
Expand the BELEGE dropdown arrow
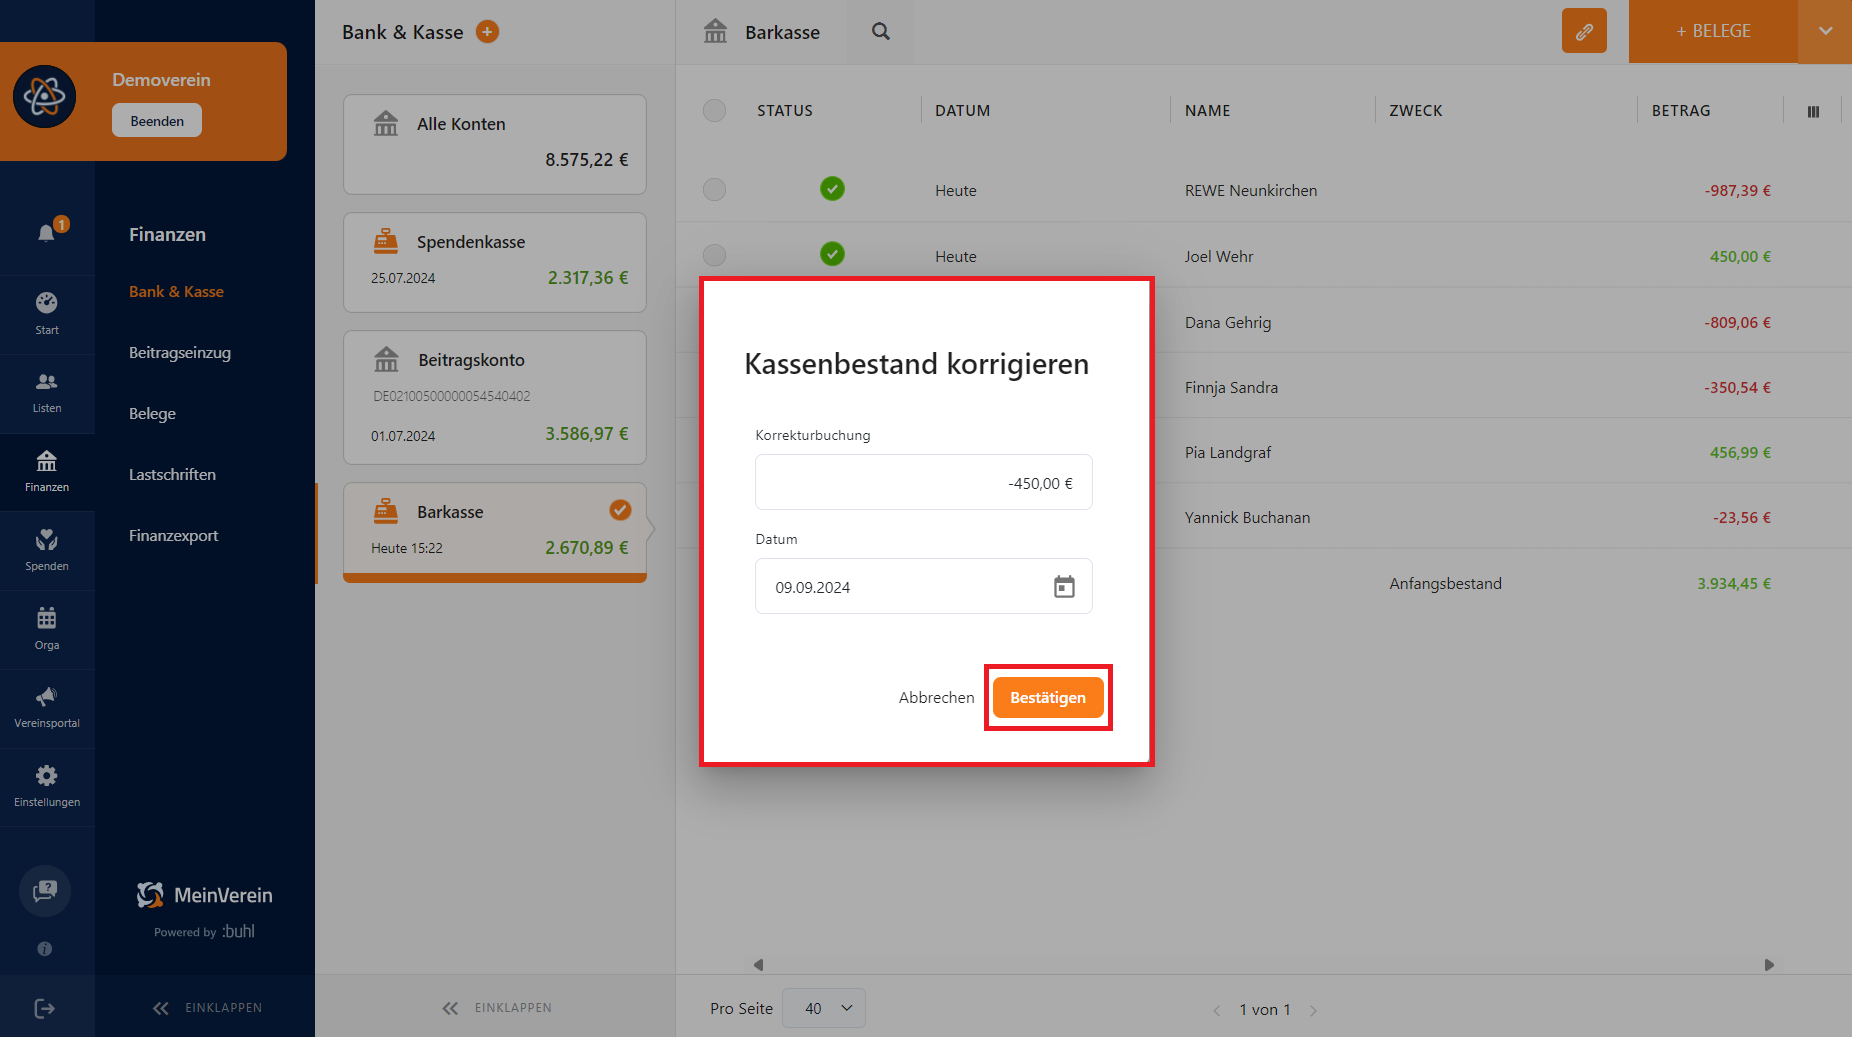1825,31
